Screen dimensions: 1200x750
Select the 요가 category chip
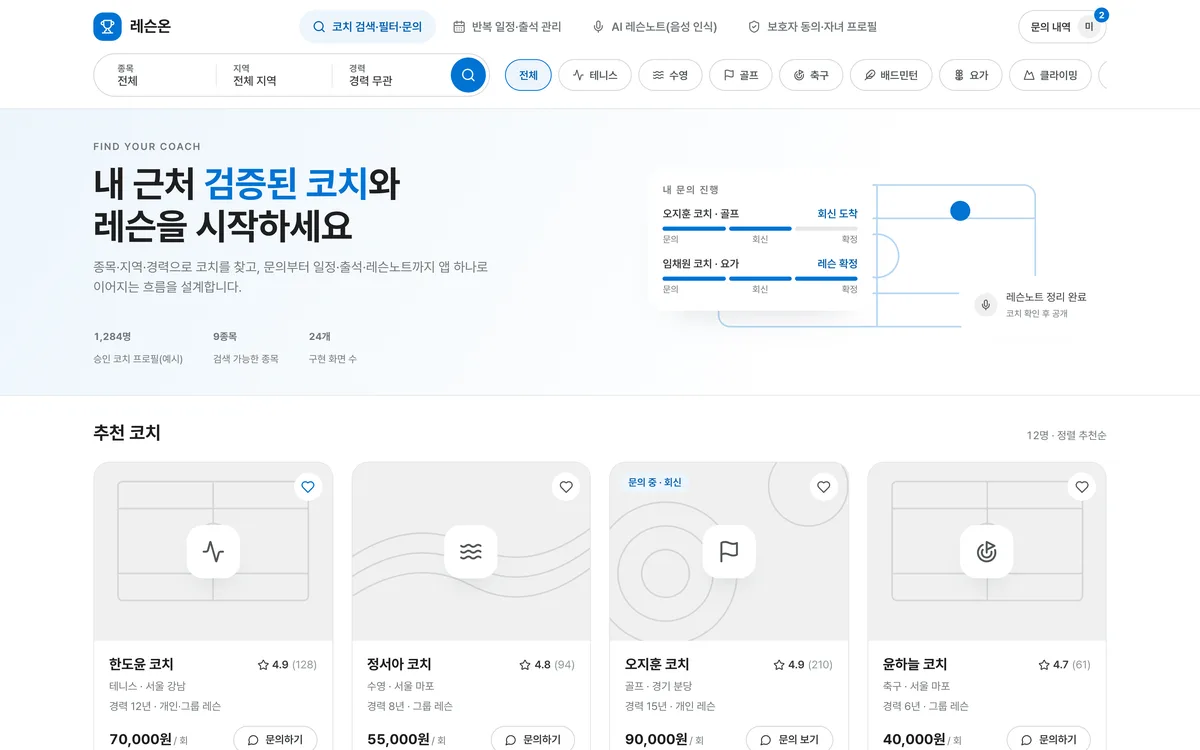971,75
